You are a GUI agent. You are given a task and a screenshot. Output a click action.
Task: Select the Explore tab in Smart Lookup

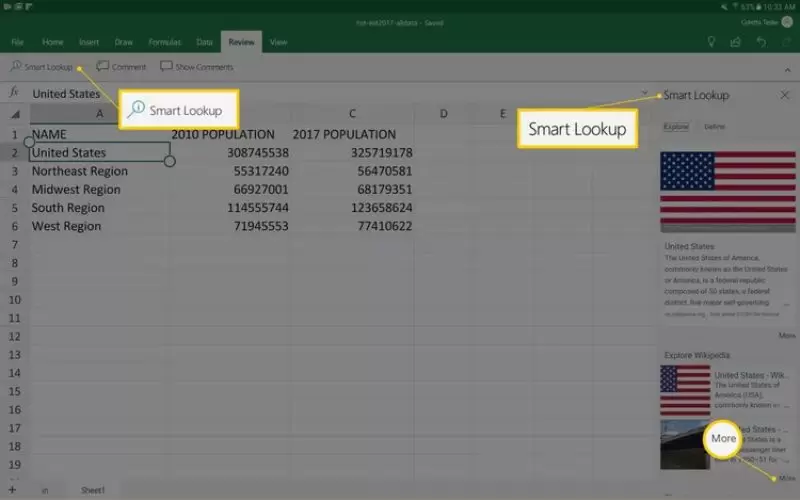point(676,127)
